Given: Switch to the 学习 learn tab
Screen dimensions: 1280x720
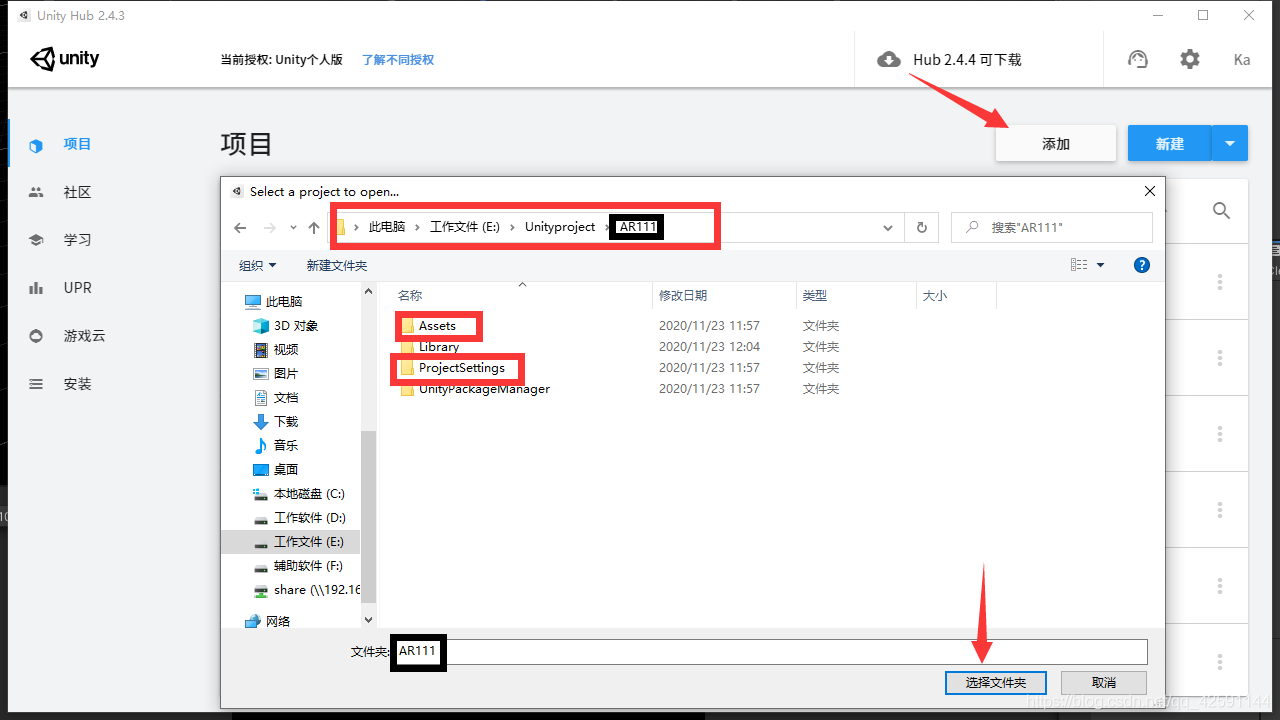Looking at the screenshot, I should point(77,240).
